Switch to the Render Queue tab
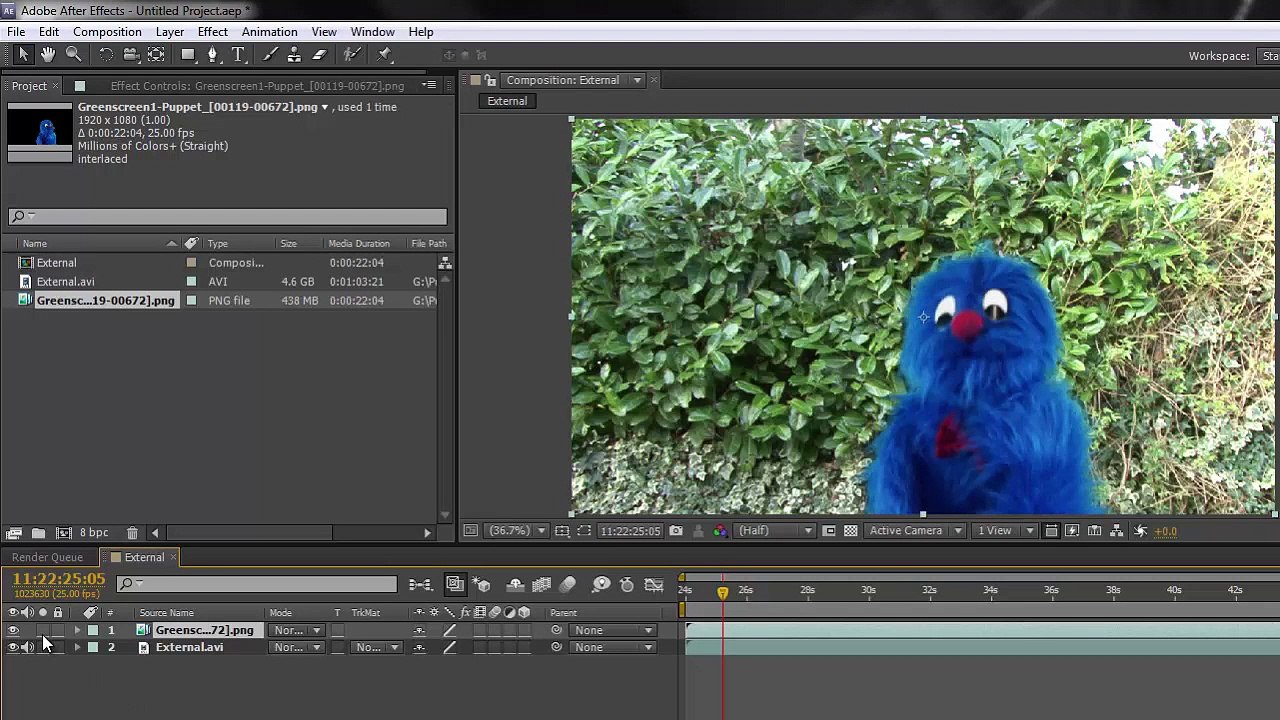Image resolution: width=1280 pixels, height=720 pixels. pyautogui.click(x=47, y=558)
